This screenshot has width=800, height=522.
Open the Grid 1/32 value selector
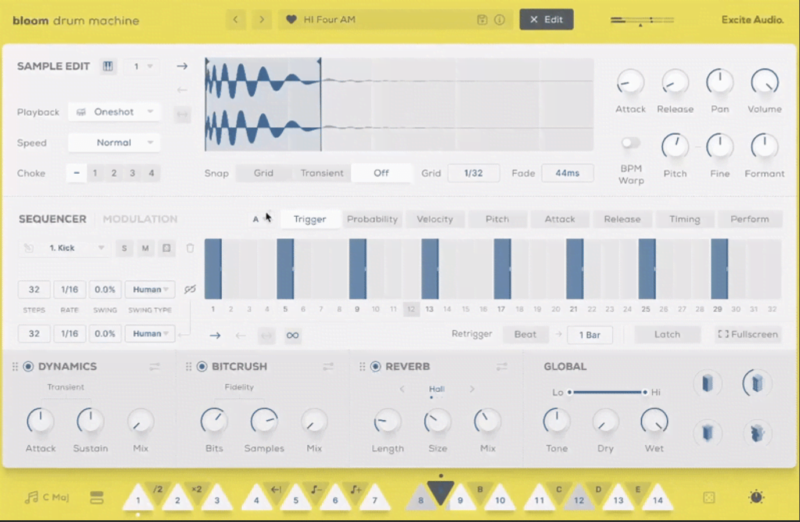(473, 173)
